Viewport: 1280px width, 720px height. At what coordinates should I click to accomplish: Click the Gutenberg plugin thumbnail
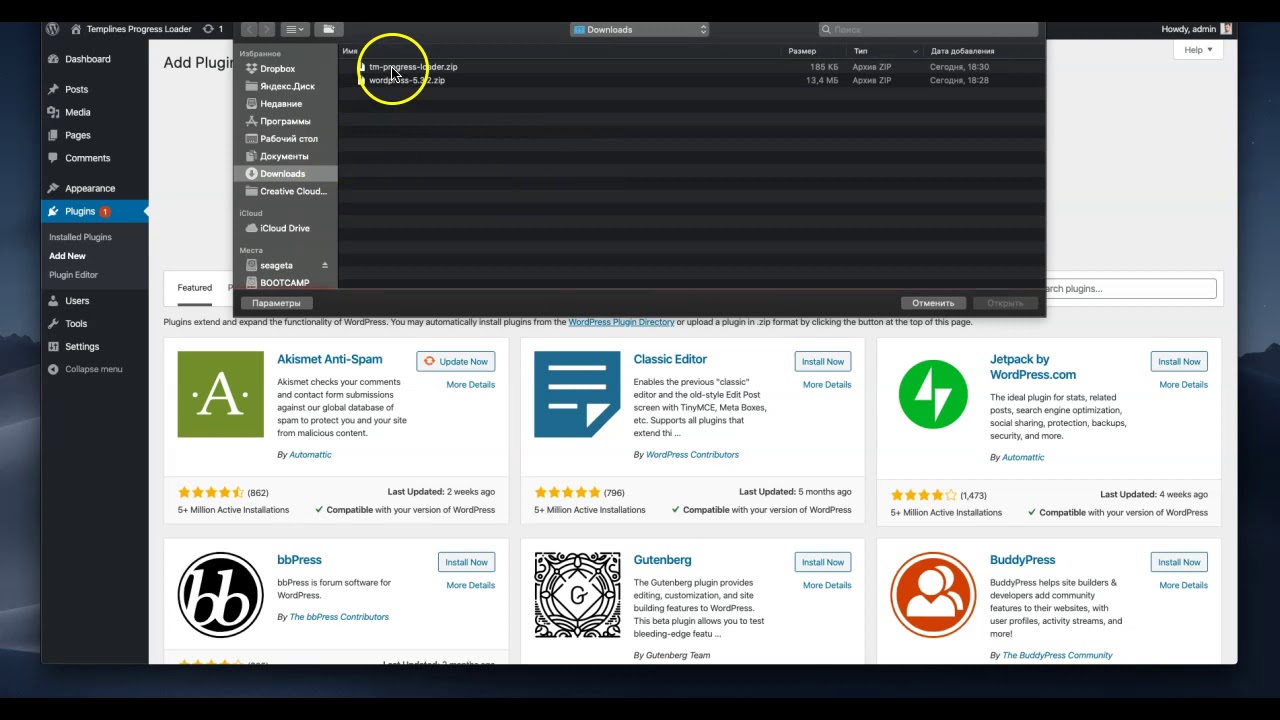pyautogui.click(x=577, y=594)
